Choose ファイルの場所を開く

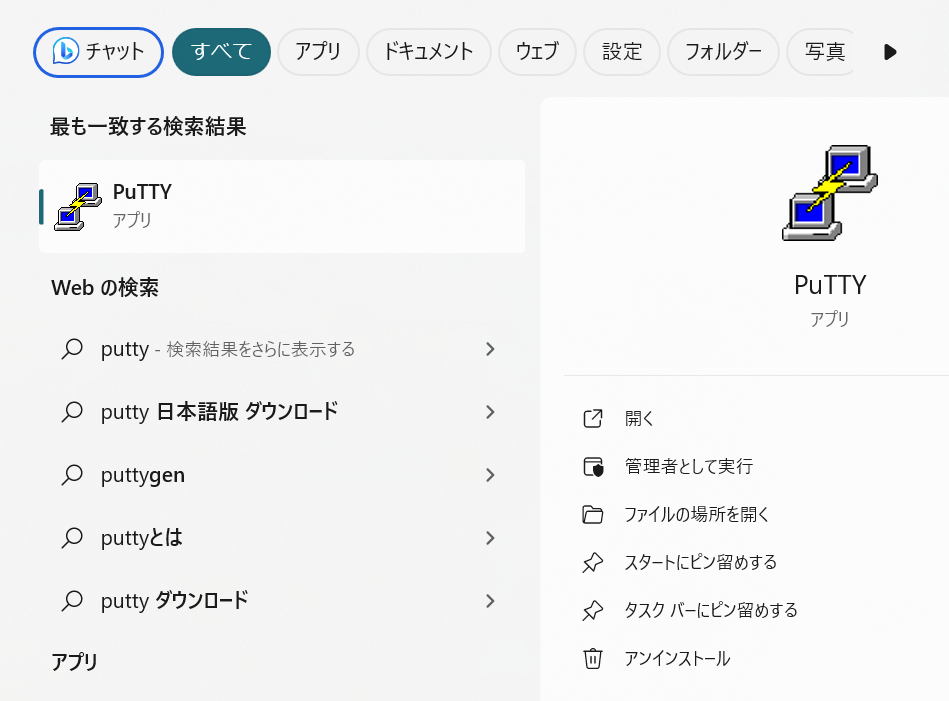[x=697, y=515]
